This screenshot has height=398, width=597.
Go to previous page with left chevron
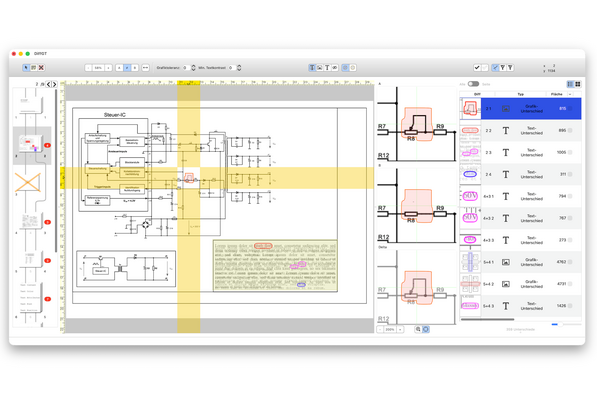tap(48, 84)
